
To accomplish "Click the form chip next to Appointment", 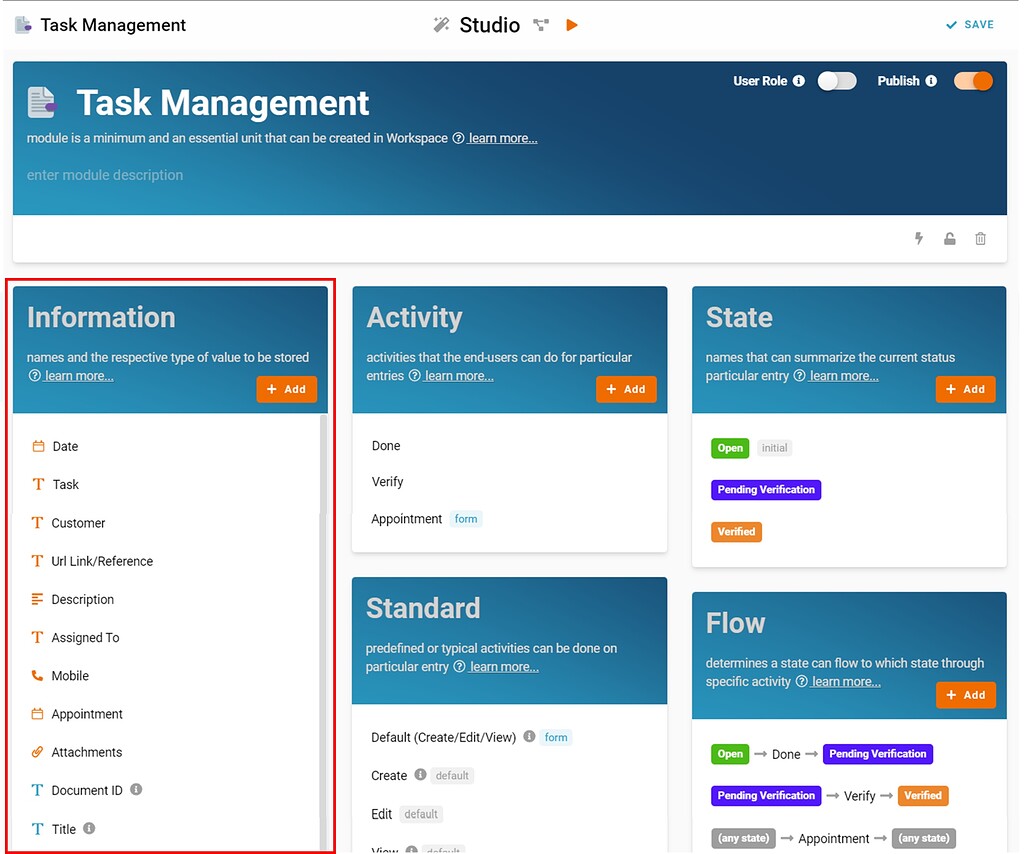I will click(x=466, y=518).
